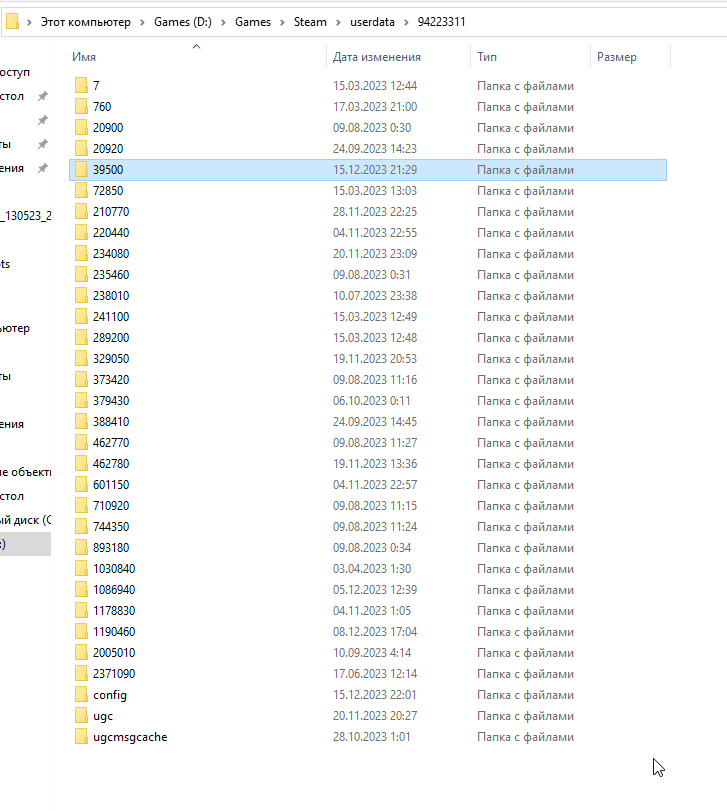Image resolution: width=727 pixels, height=811 pixels.
Task: Click the ugcmsgcache folder icon
Action: click(x=81, y=737)
